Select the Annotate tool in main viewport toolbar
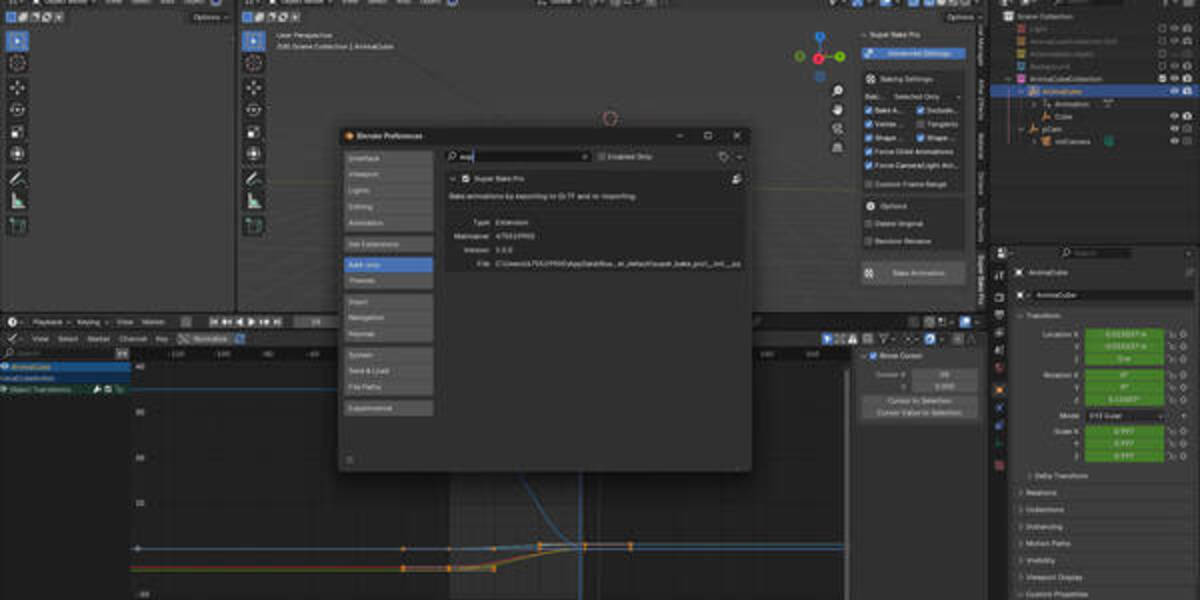This screenshot has width=1200, height=600. tap(254, 179)
